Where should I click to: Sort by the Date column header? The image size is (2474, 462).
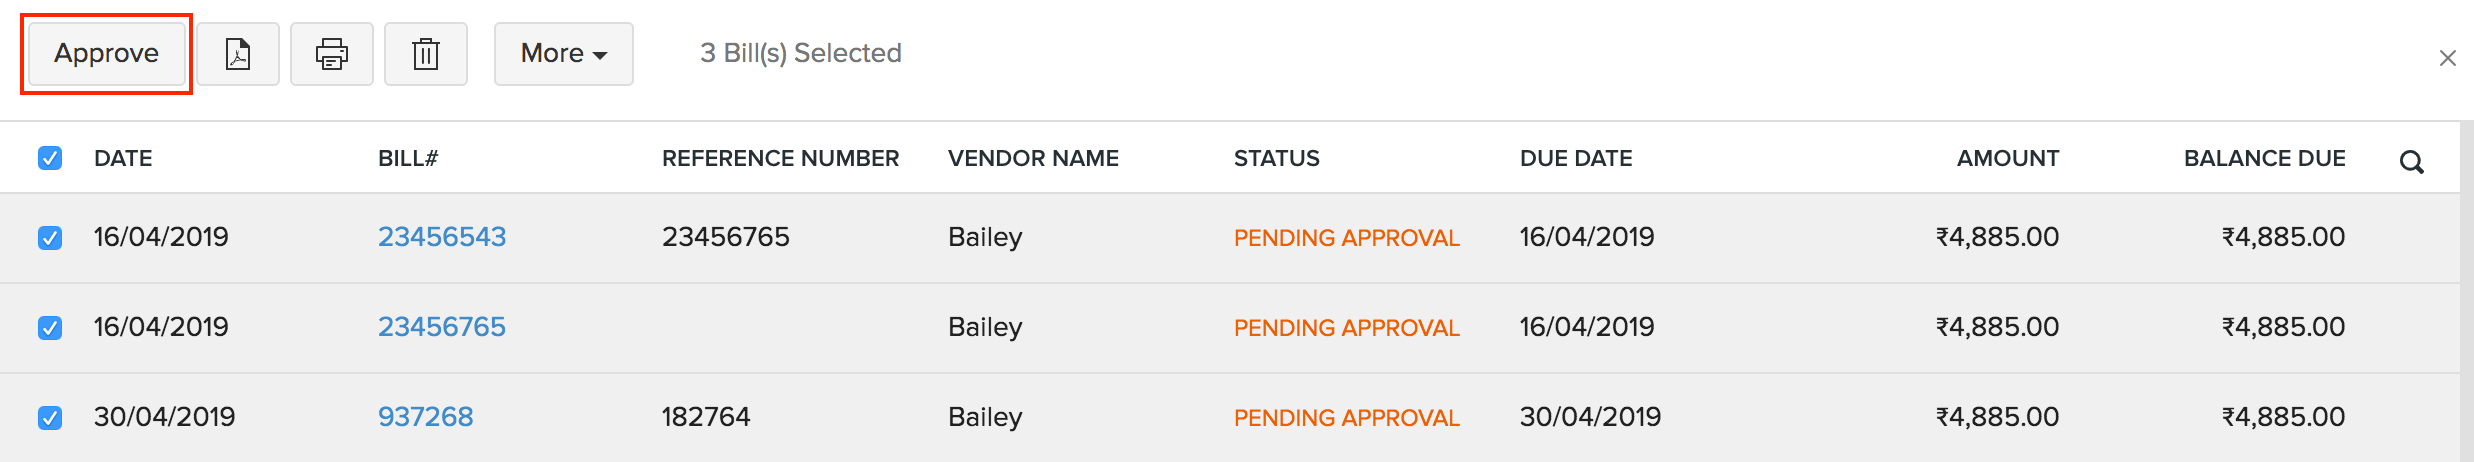[123, 158]
